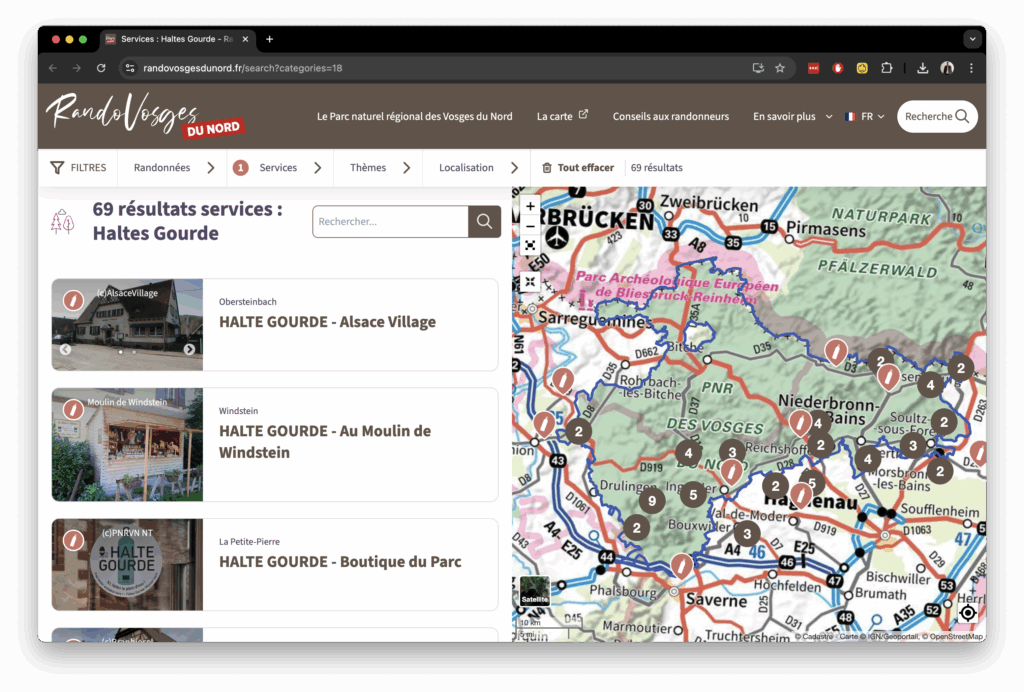Open Le Parc naturel régional des Vosges du Nord
Image resolution: width=1024 pixels, height=692 pixels.
point(415,116)
